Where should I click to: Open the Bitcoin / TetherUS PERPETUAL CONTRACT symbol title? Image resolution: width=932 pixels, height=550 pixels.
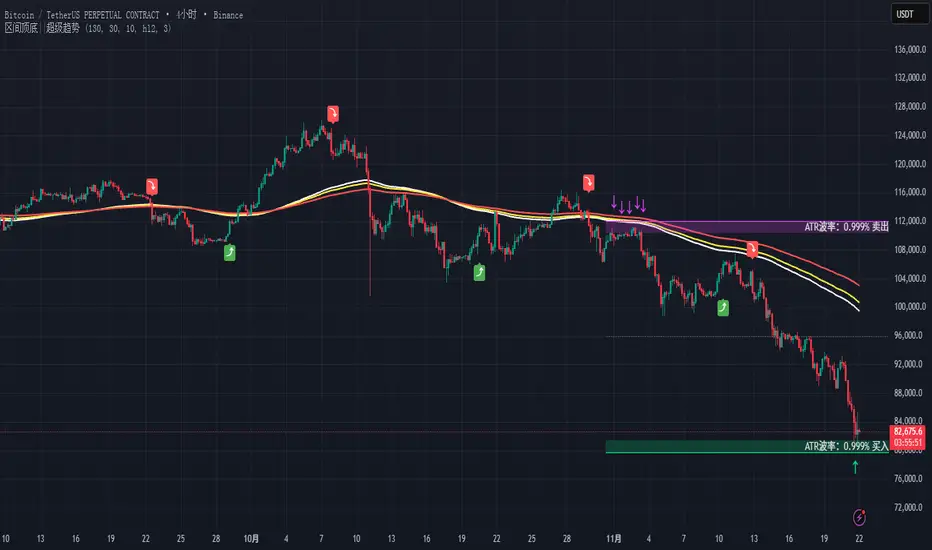point(82,15)
